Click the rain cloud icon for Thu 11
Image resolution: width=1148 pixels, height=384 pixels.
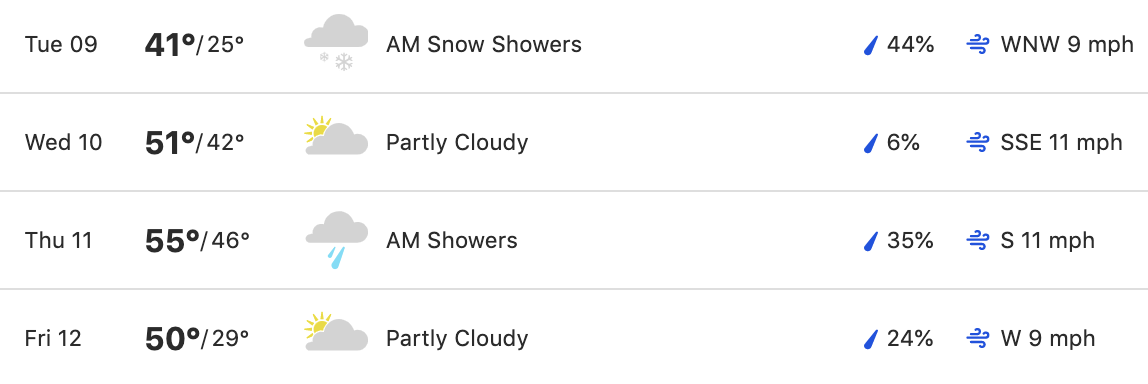(336, 240)
